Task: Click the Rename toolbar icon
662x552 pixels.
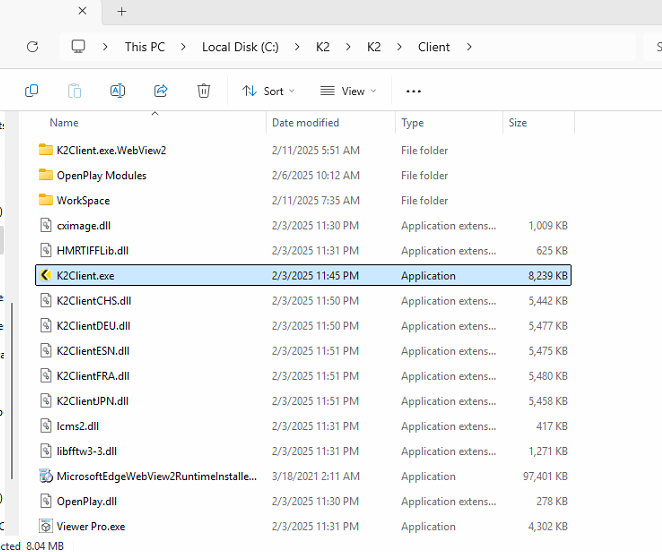Action: pos(118,91)
